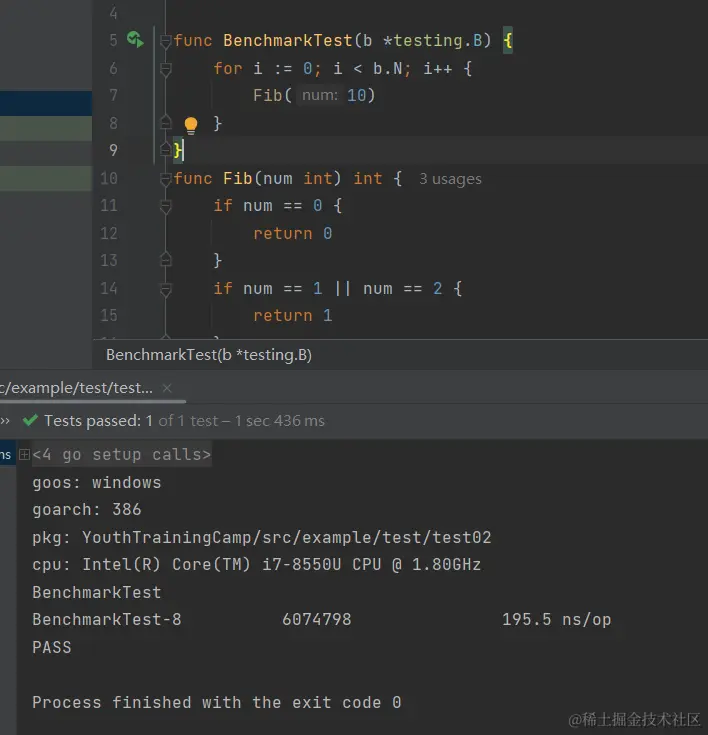Screen dimensions: 708x735
Task: Open the '3 usages' hint link
Action: point(450,179)
